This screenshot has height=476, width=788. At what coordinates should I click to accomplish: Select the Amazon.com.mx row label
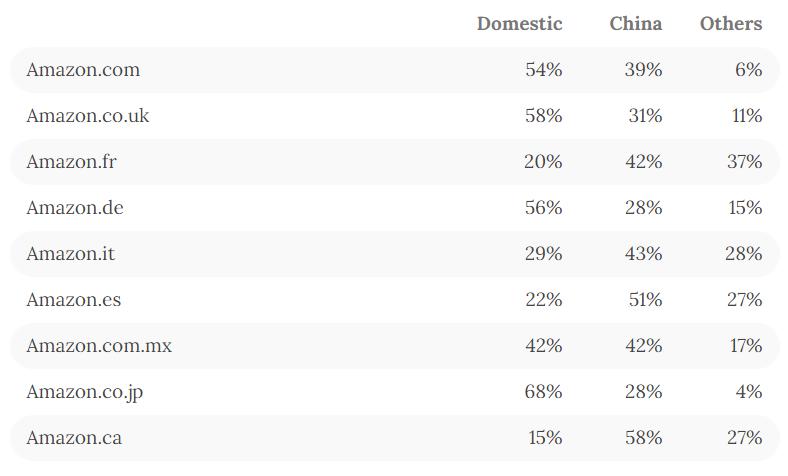tap(99, 346)
